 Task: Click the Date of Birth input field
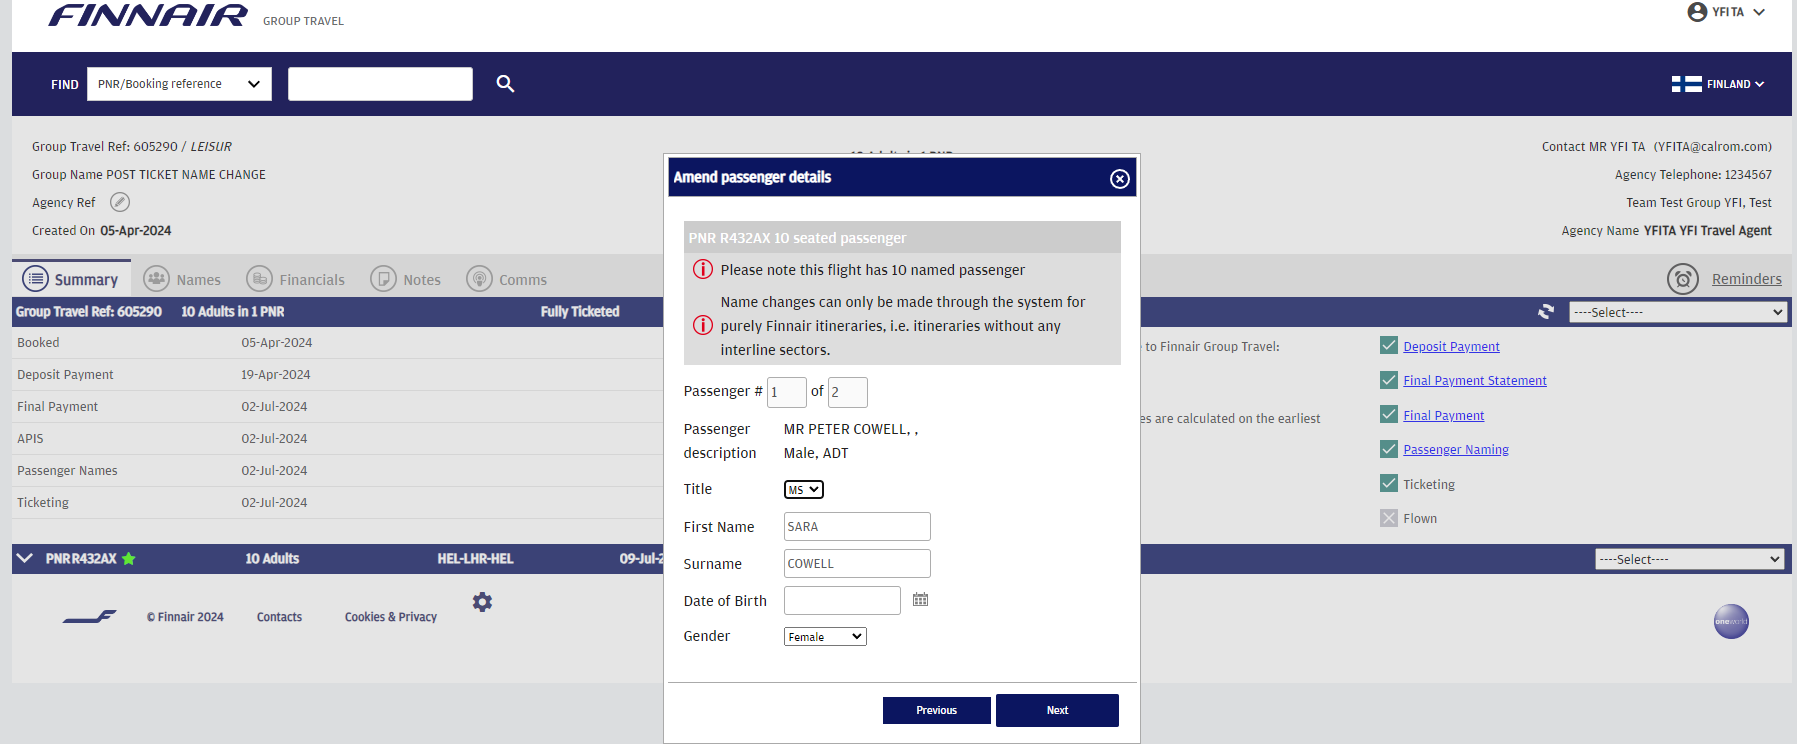click(842, 600)
